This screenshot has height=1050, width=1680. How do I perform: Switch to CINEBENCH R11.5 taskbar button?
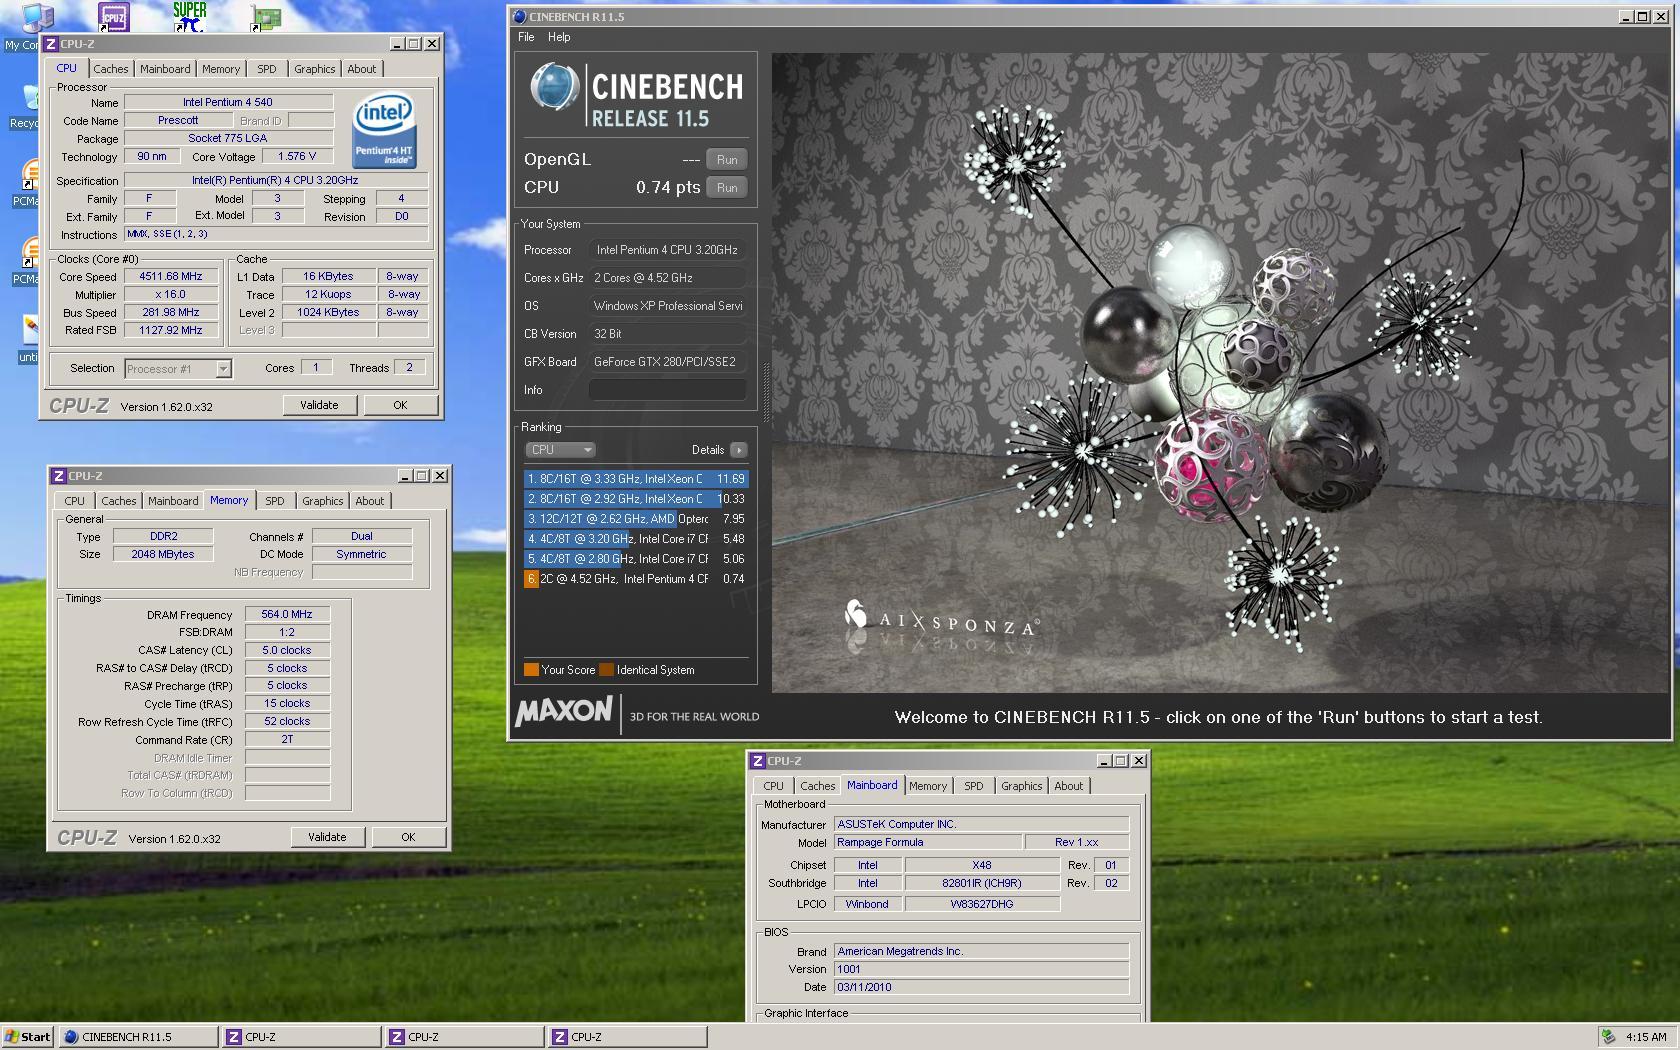[138, 1037]
